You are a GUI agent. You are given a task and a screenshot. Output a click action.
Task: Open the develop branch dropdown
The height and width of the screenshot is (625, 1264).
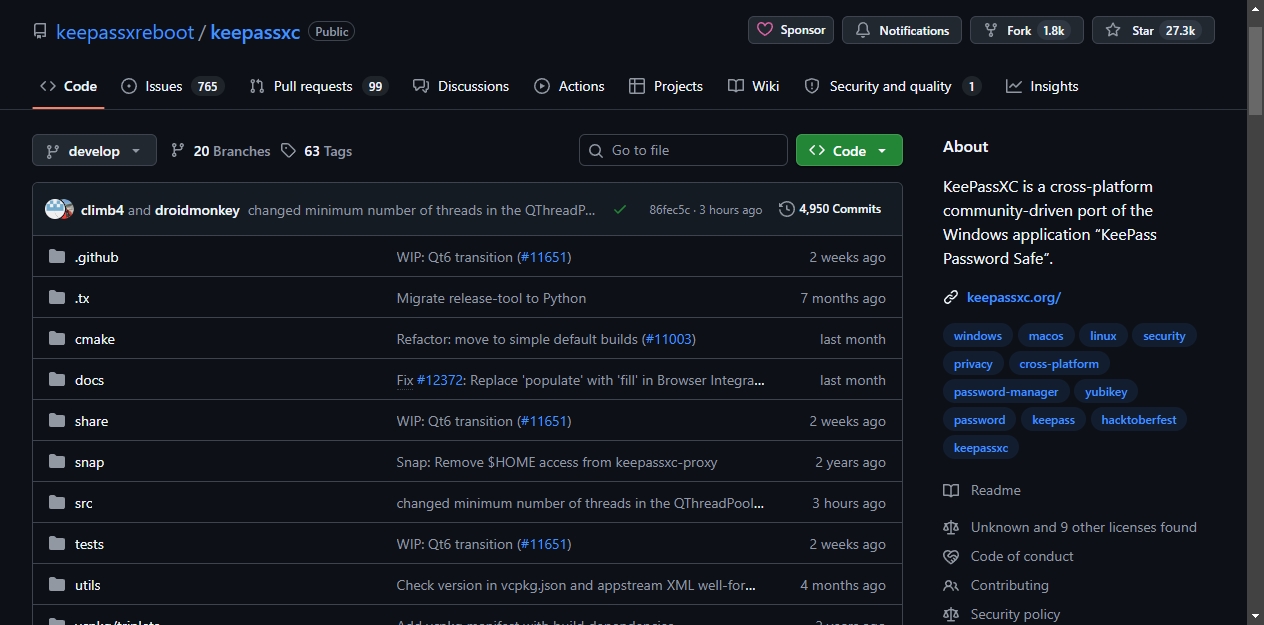point(94,150)
